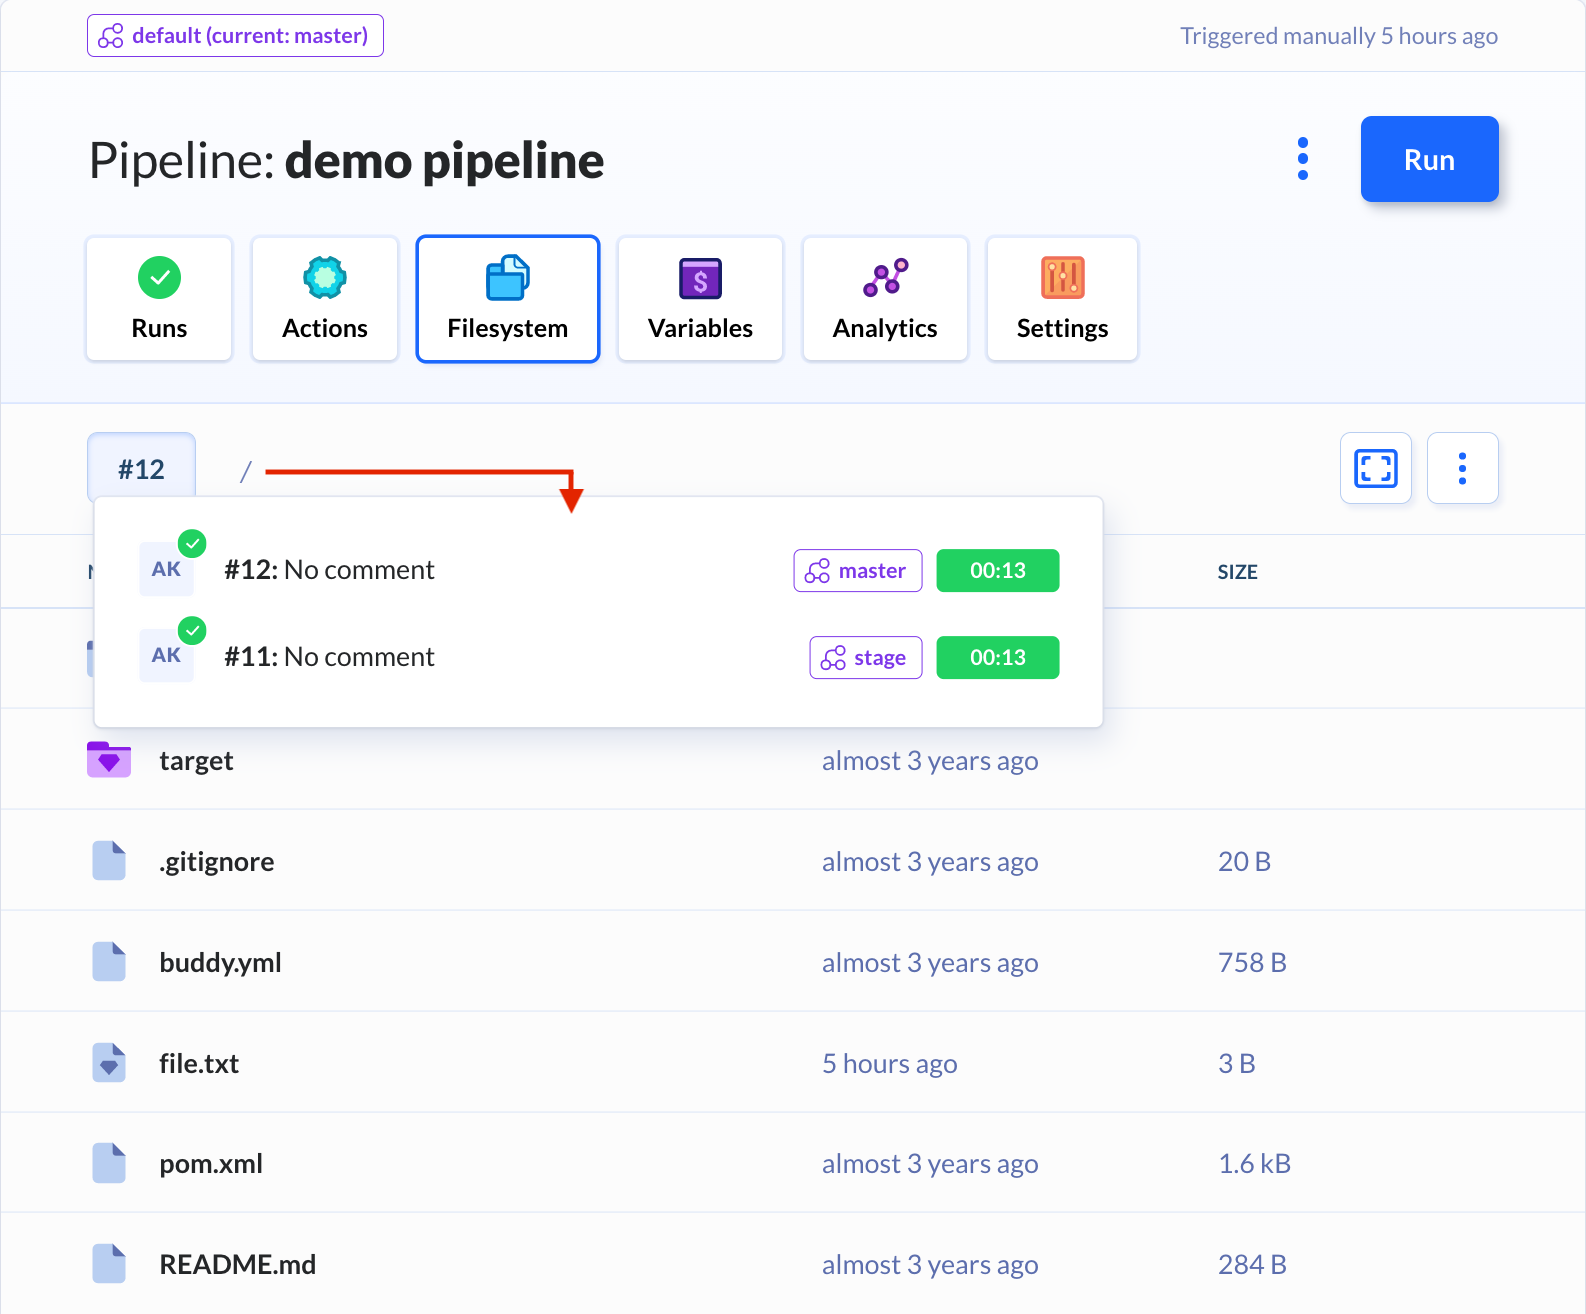Open the target folder
This screenshot has width=1586, height=1314.
[x=196, y=761]
